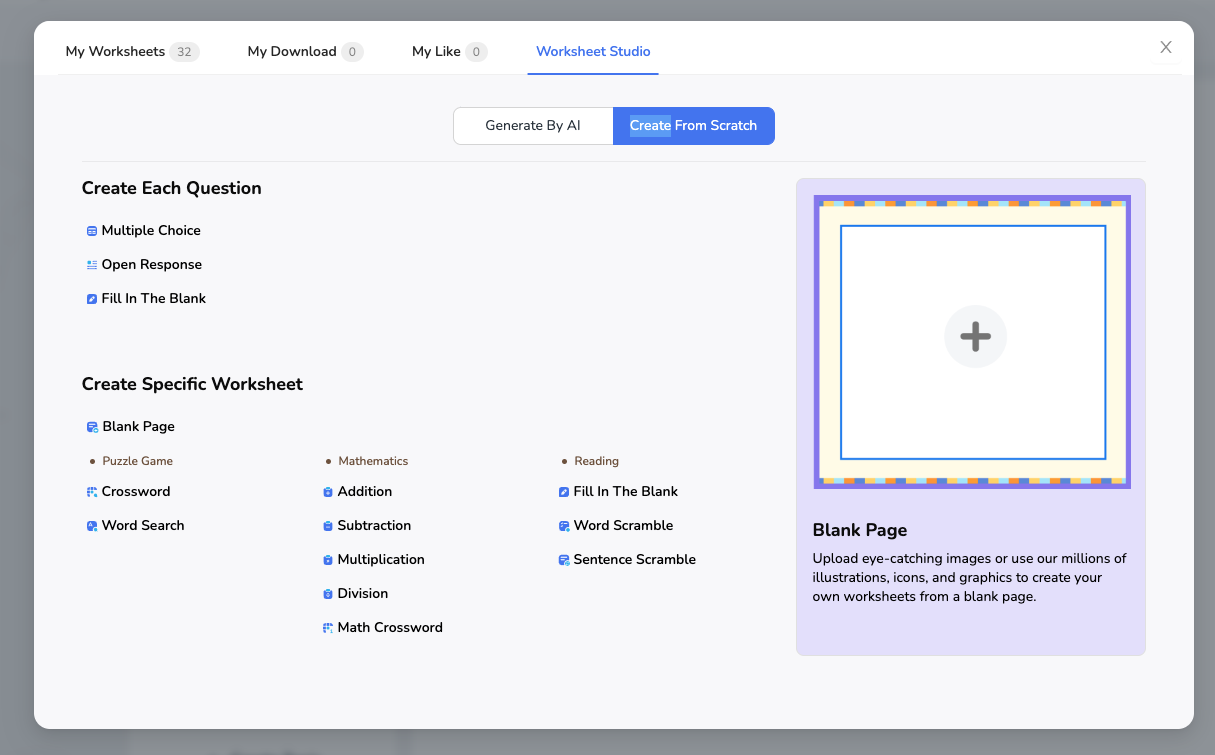Click the Division worksheet icon
1215x755 pixels.
pos(327,593)
